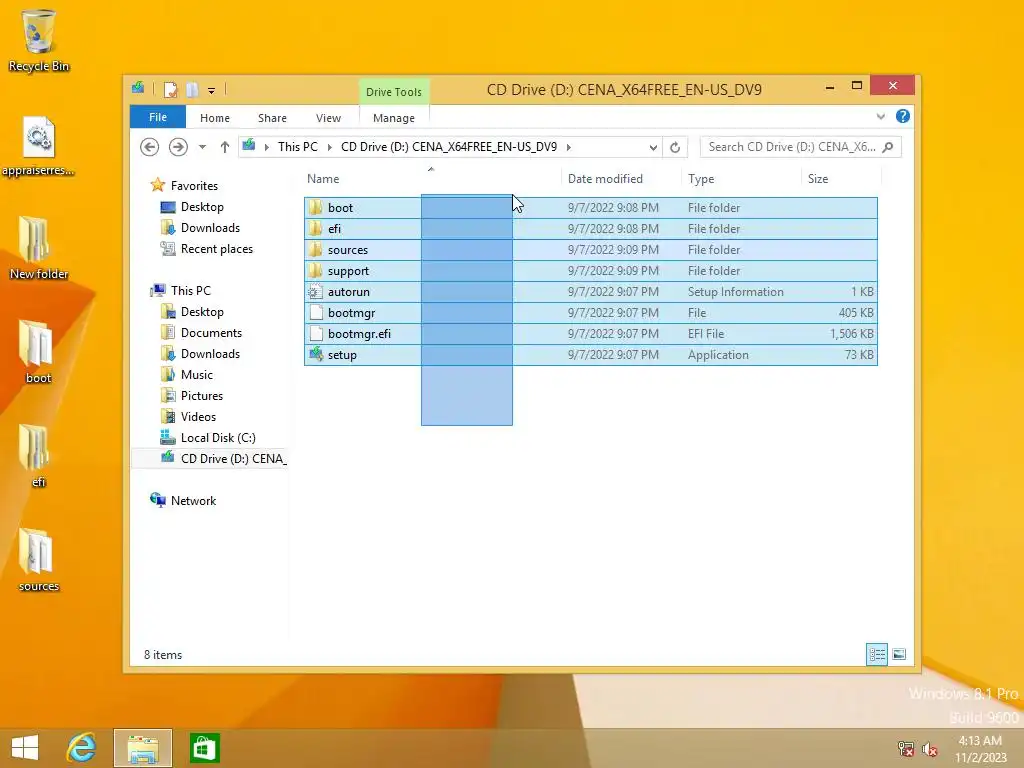Select the support folder in the file list

click(590, 270)
